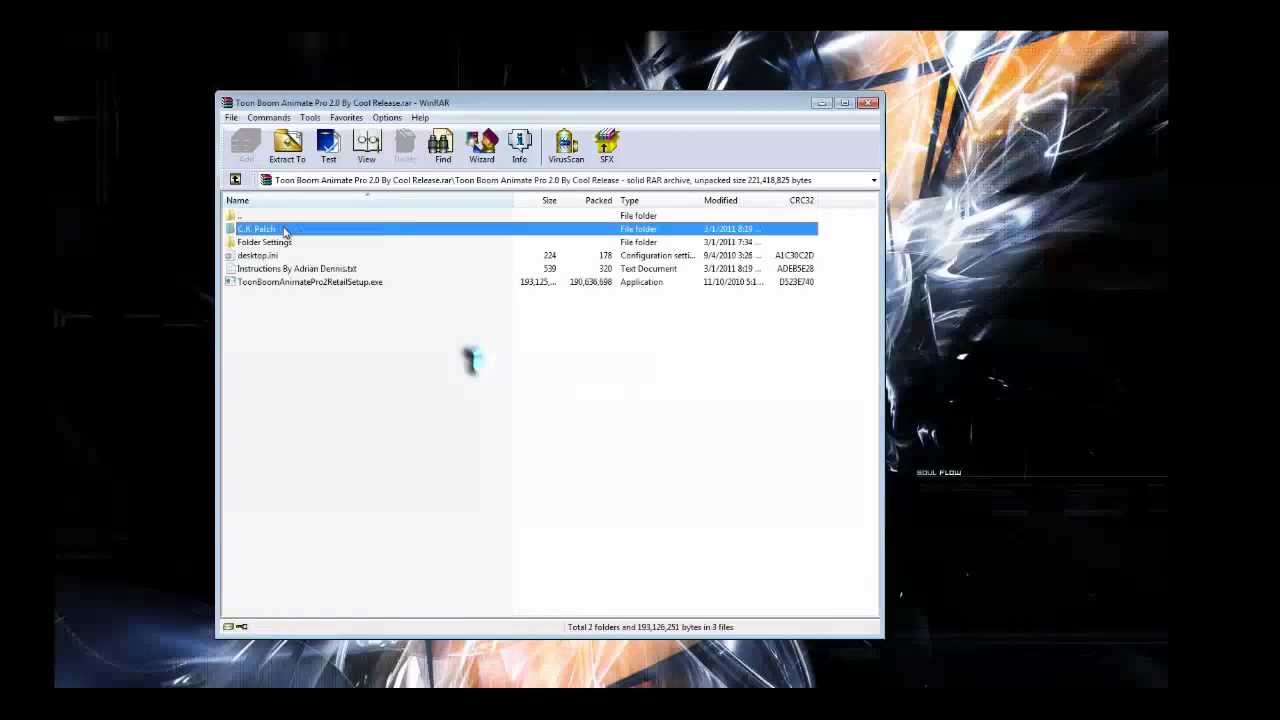The image size is (1280, 720).
Task: Open the Tools menu
Action: 310,118
